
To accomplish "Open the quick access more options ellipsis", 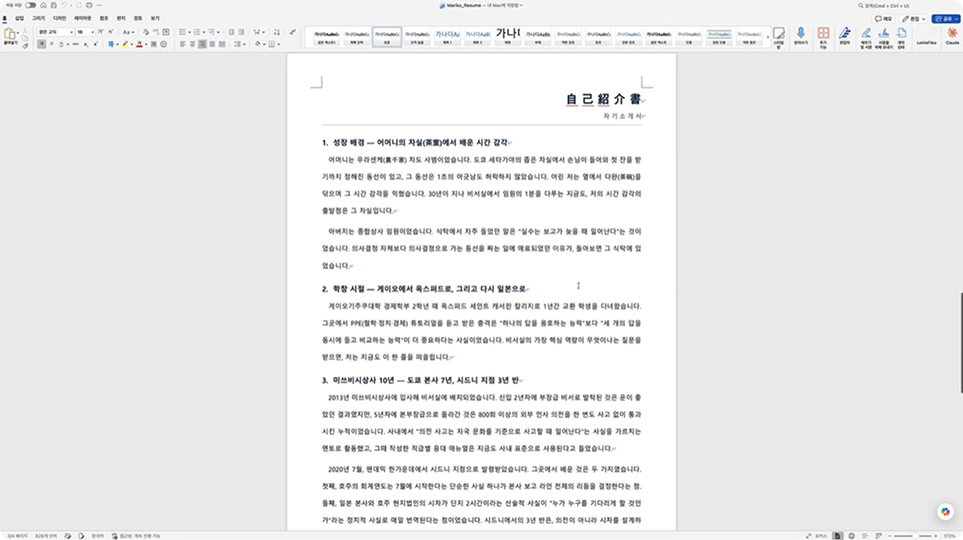I will coord(99,6).
